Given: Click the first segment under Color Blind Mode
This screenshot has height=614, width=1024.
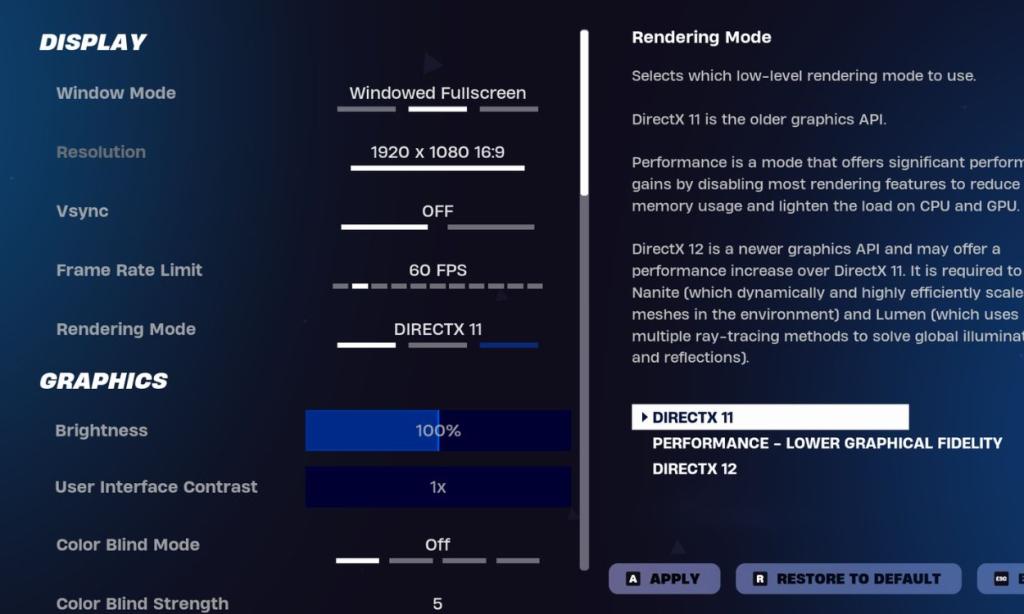Looking at the screenshot, I should click(x=357, y=561).
